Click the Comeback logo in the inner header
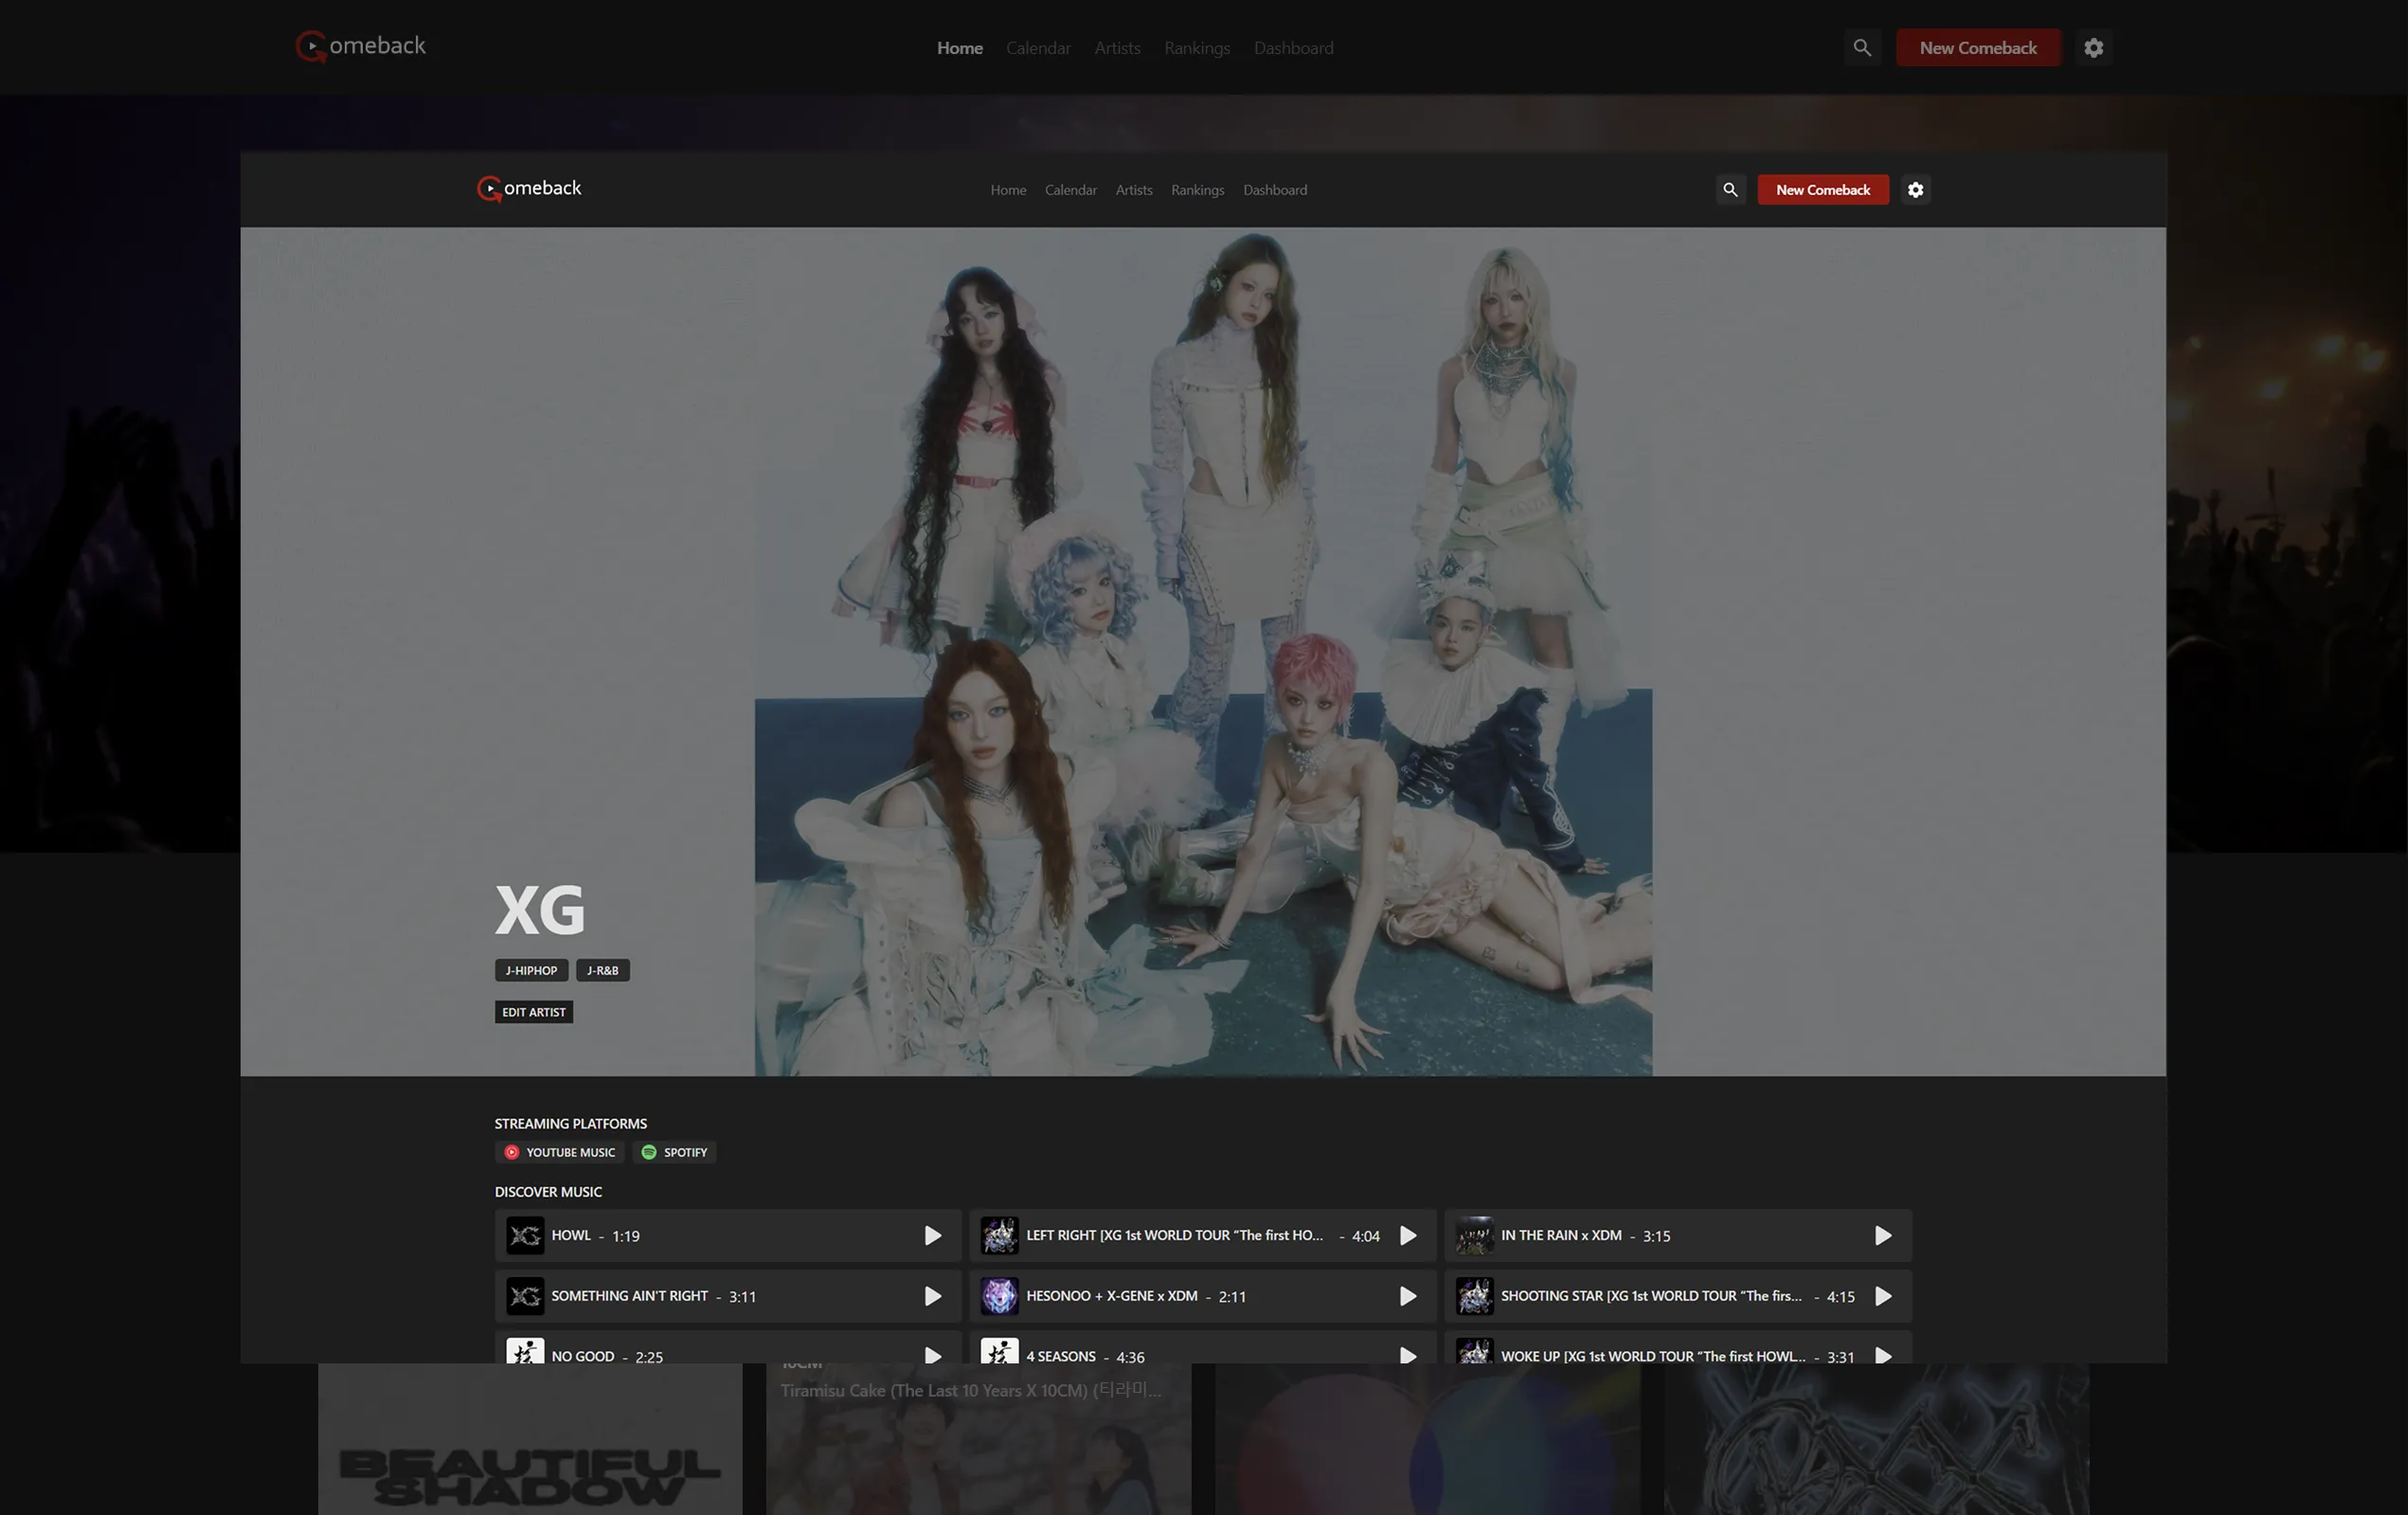This screenshot has height=1515, width=2408. 529,188
